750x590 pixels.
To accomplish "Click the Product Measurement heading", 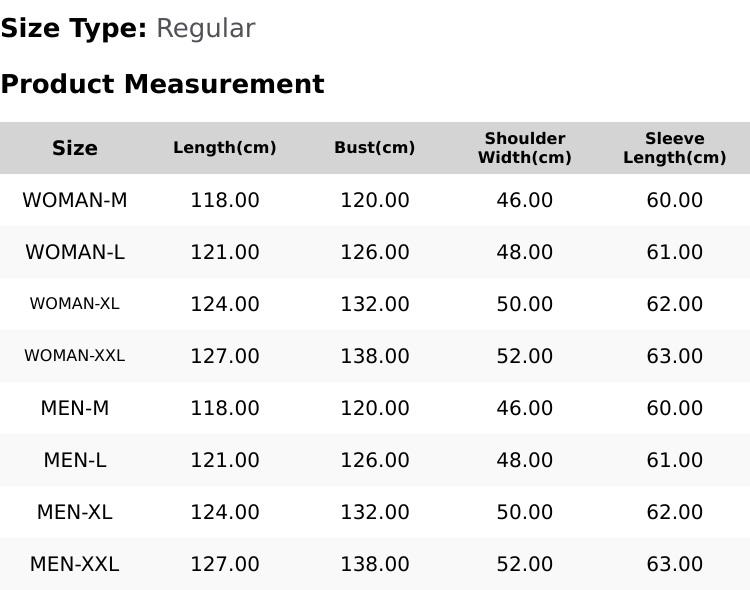I will click(163, 84).
